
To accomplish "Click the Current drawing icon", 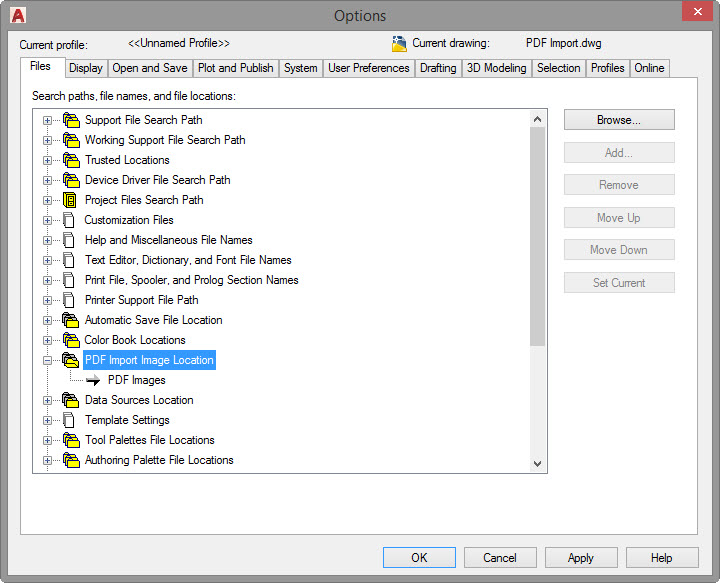I will [x=399, y=43].
